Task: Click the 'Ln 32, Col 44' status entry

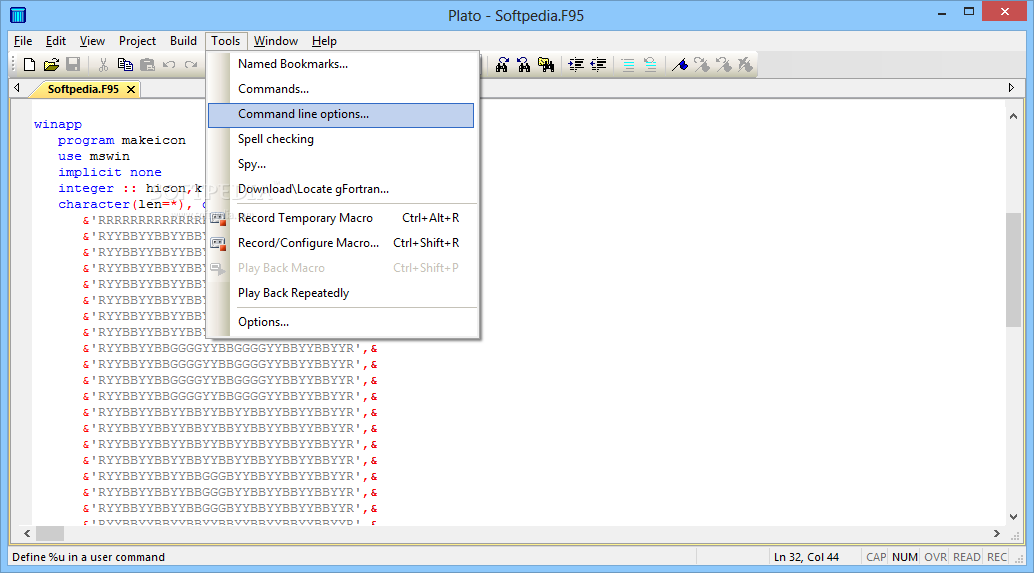Action: pyautogui.click(x=806, y=557)
